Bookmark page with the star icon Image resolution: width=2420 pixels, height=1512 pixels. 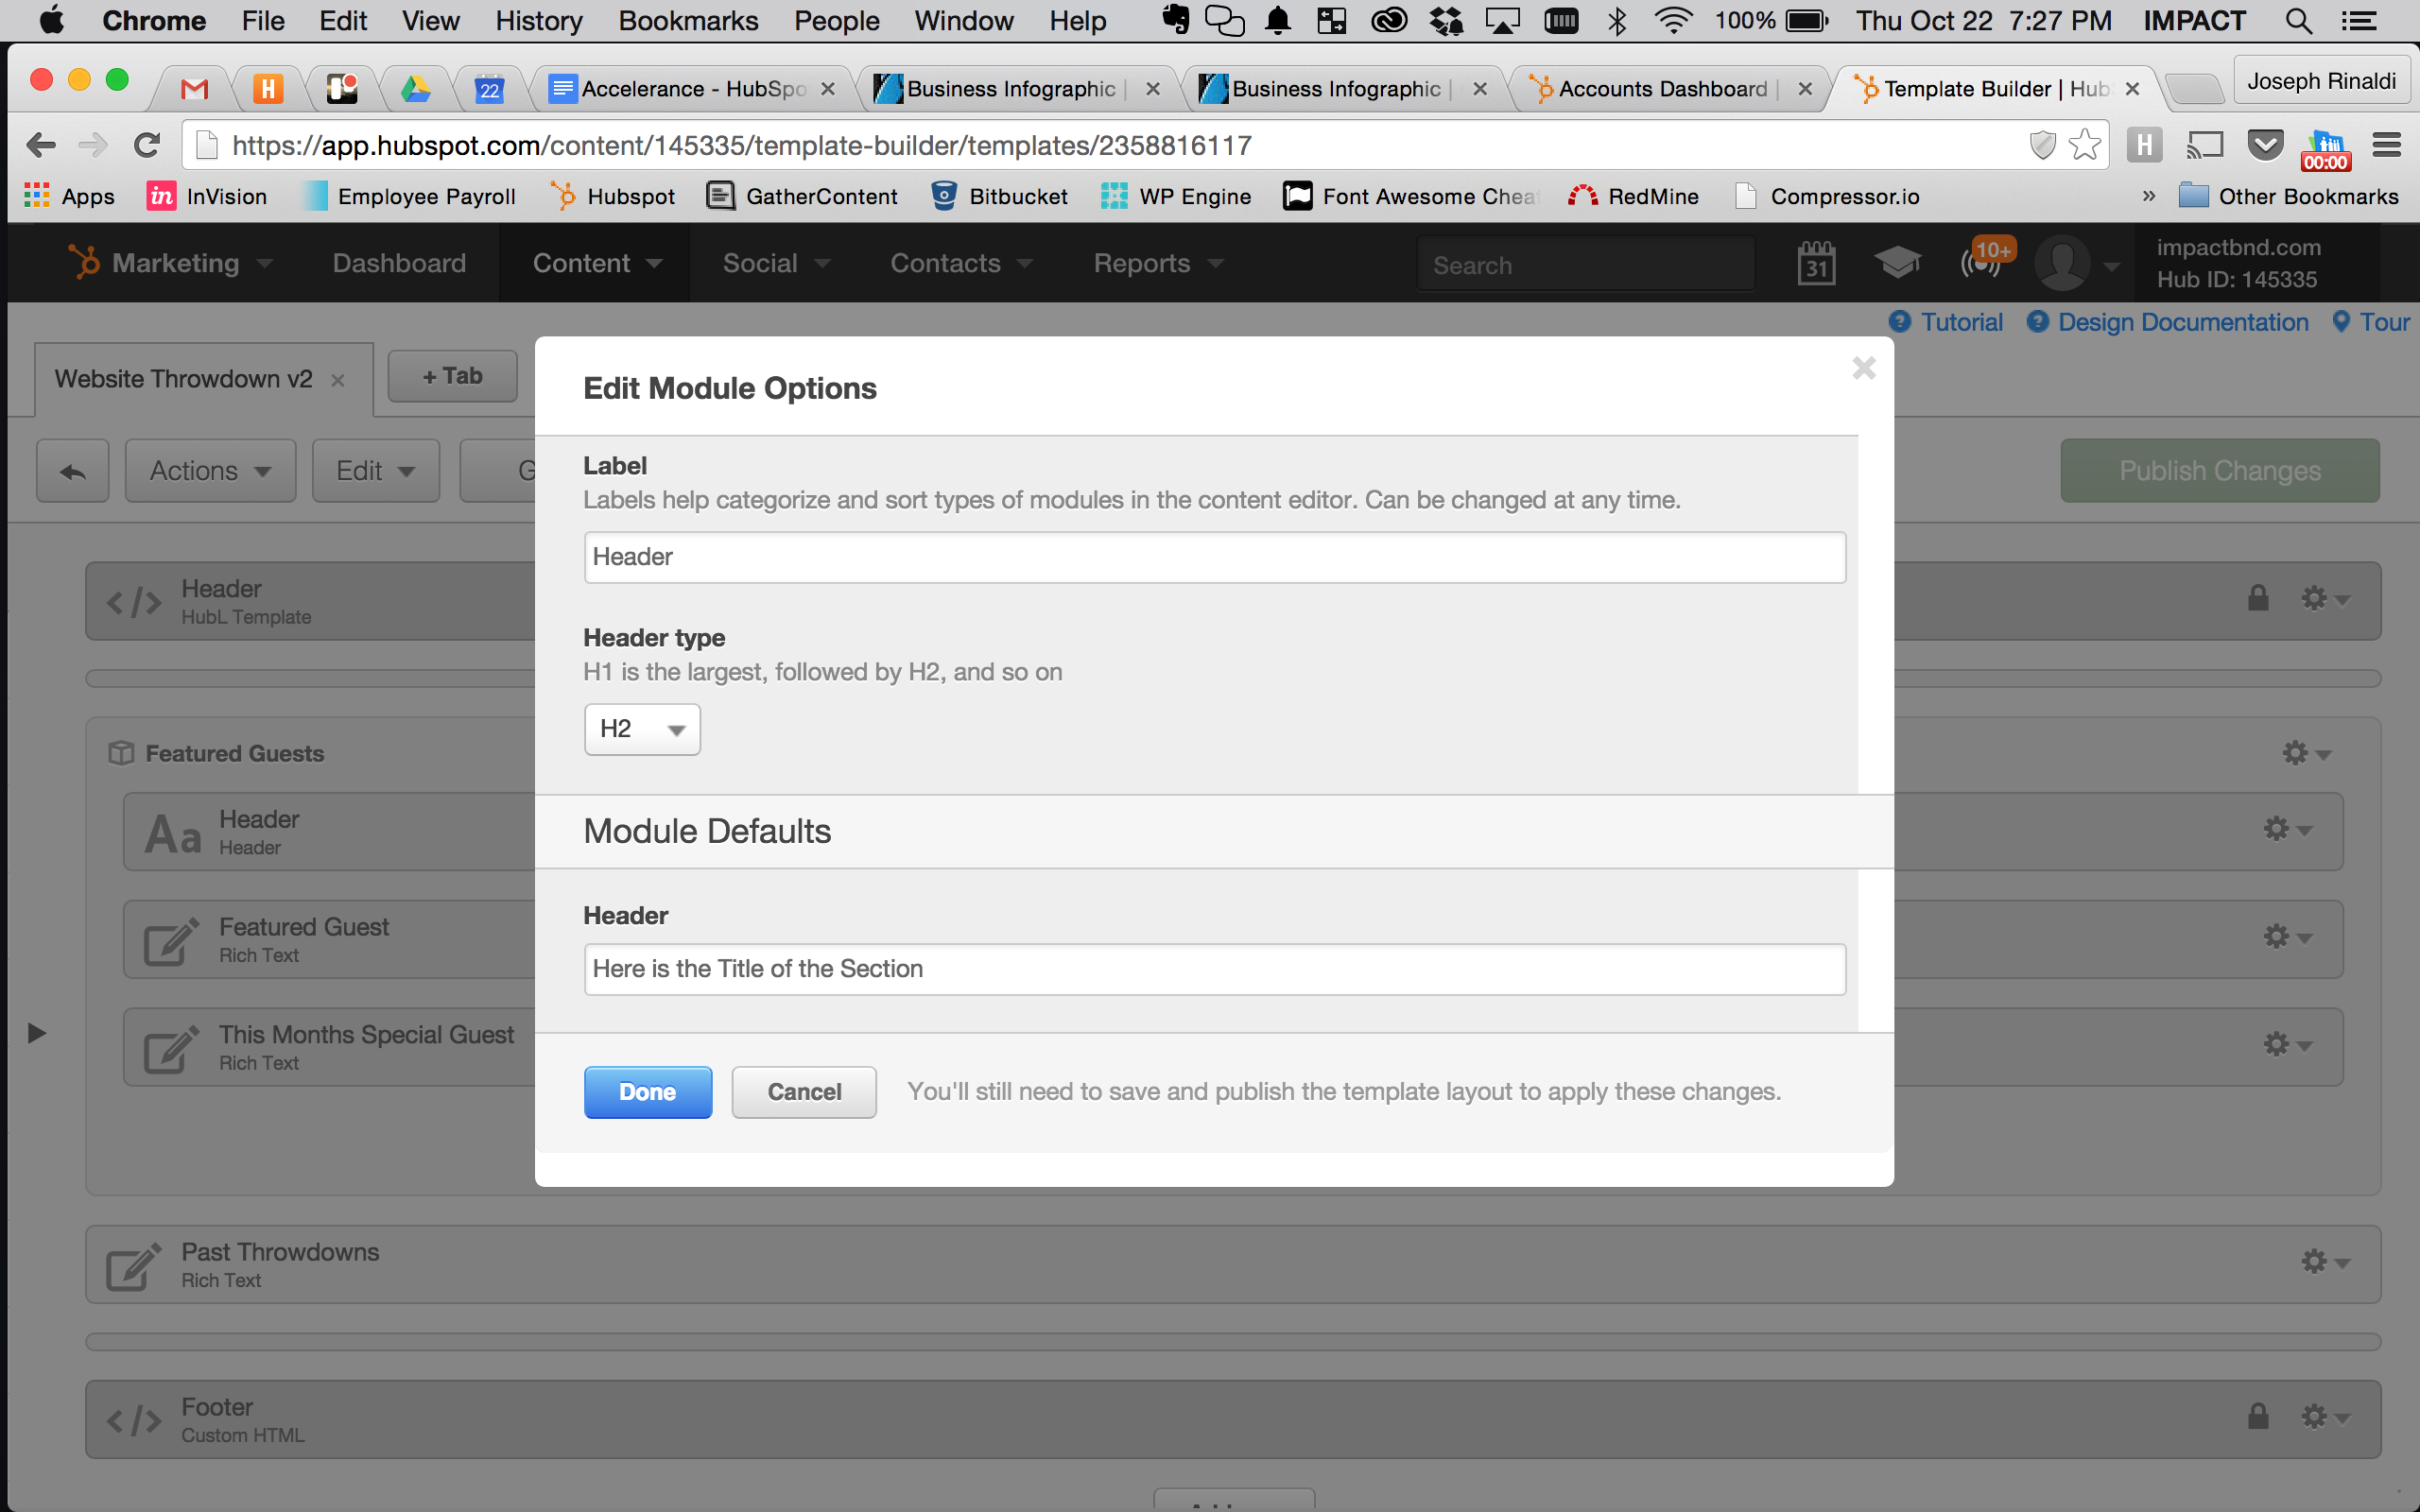(2084, 146)
